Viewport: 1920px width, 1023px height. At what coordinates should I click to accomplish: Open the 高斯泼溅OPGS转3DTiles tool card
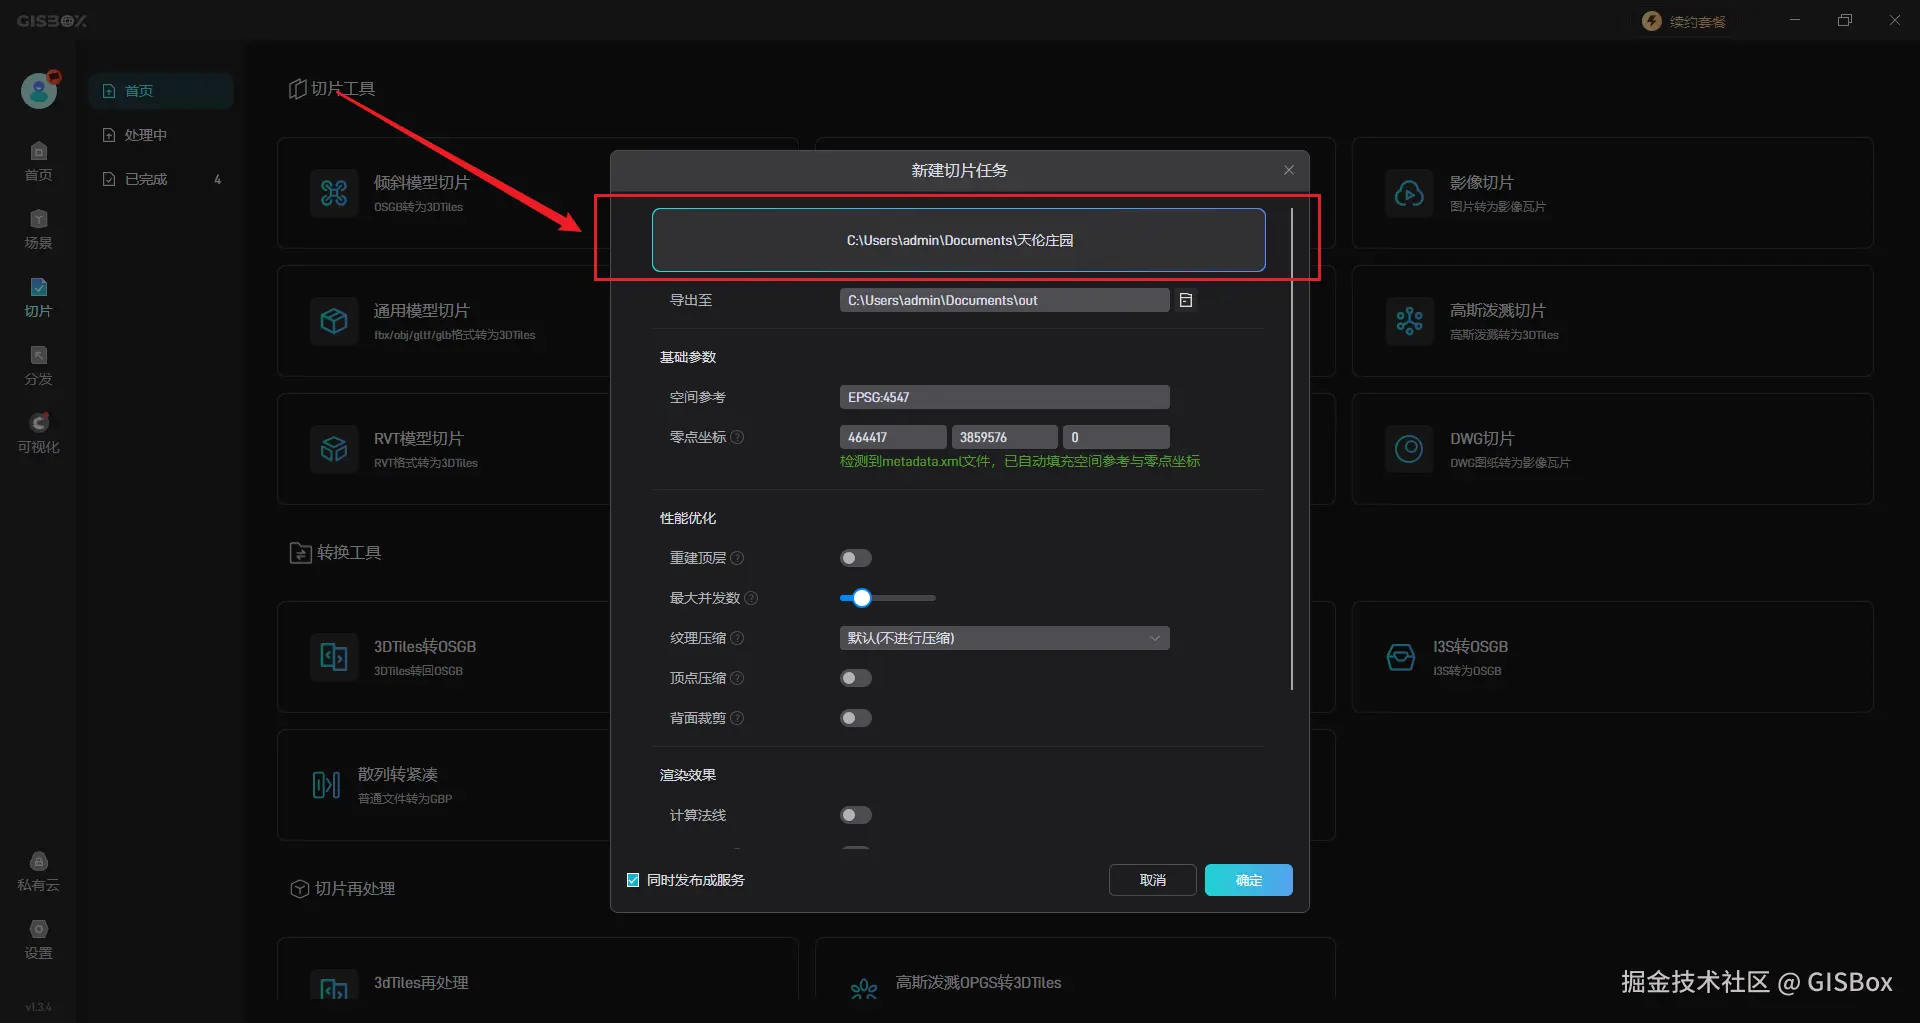pos(1075,970)
